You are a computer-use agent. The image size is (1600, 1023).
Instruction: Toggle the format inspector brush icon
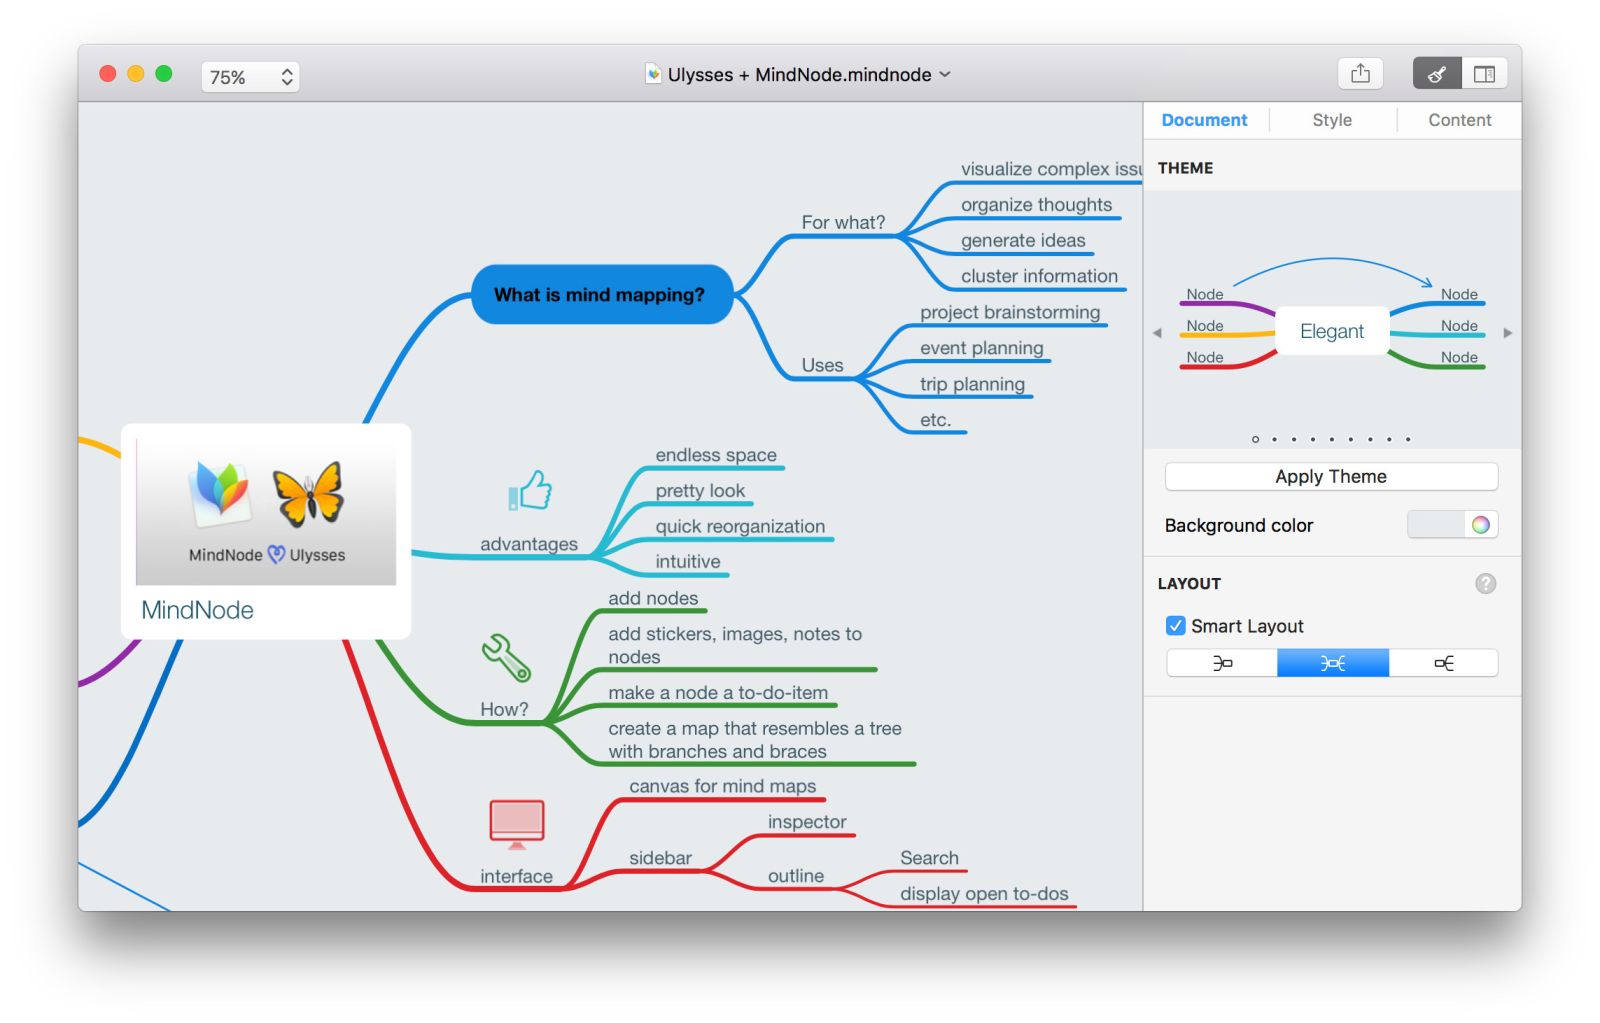click(x=1436, y=73)
